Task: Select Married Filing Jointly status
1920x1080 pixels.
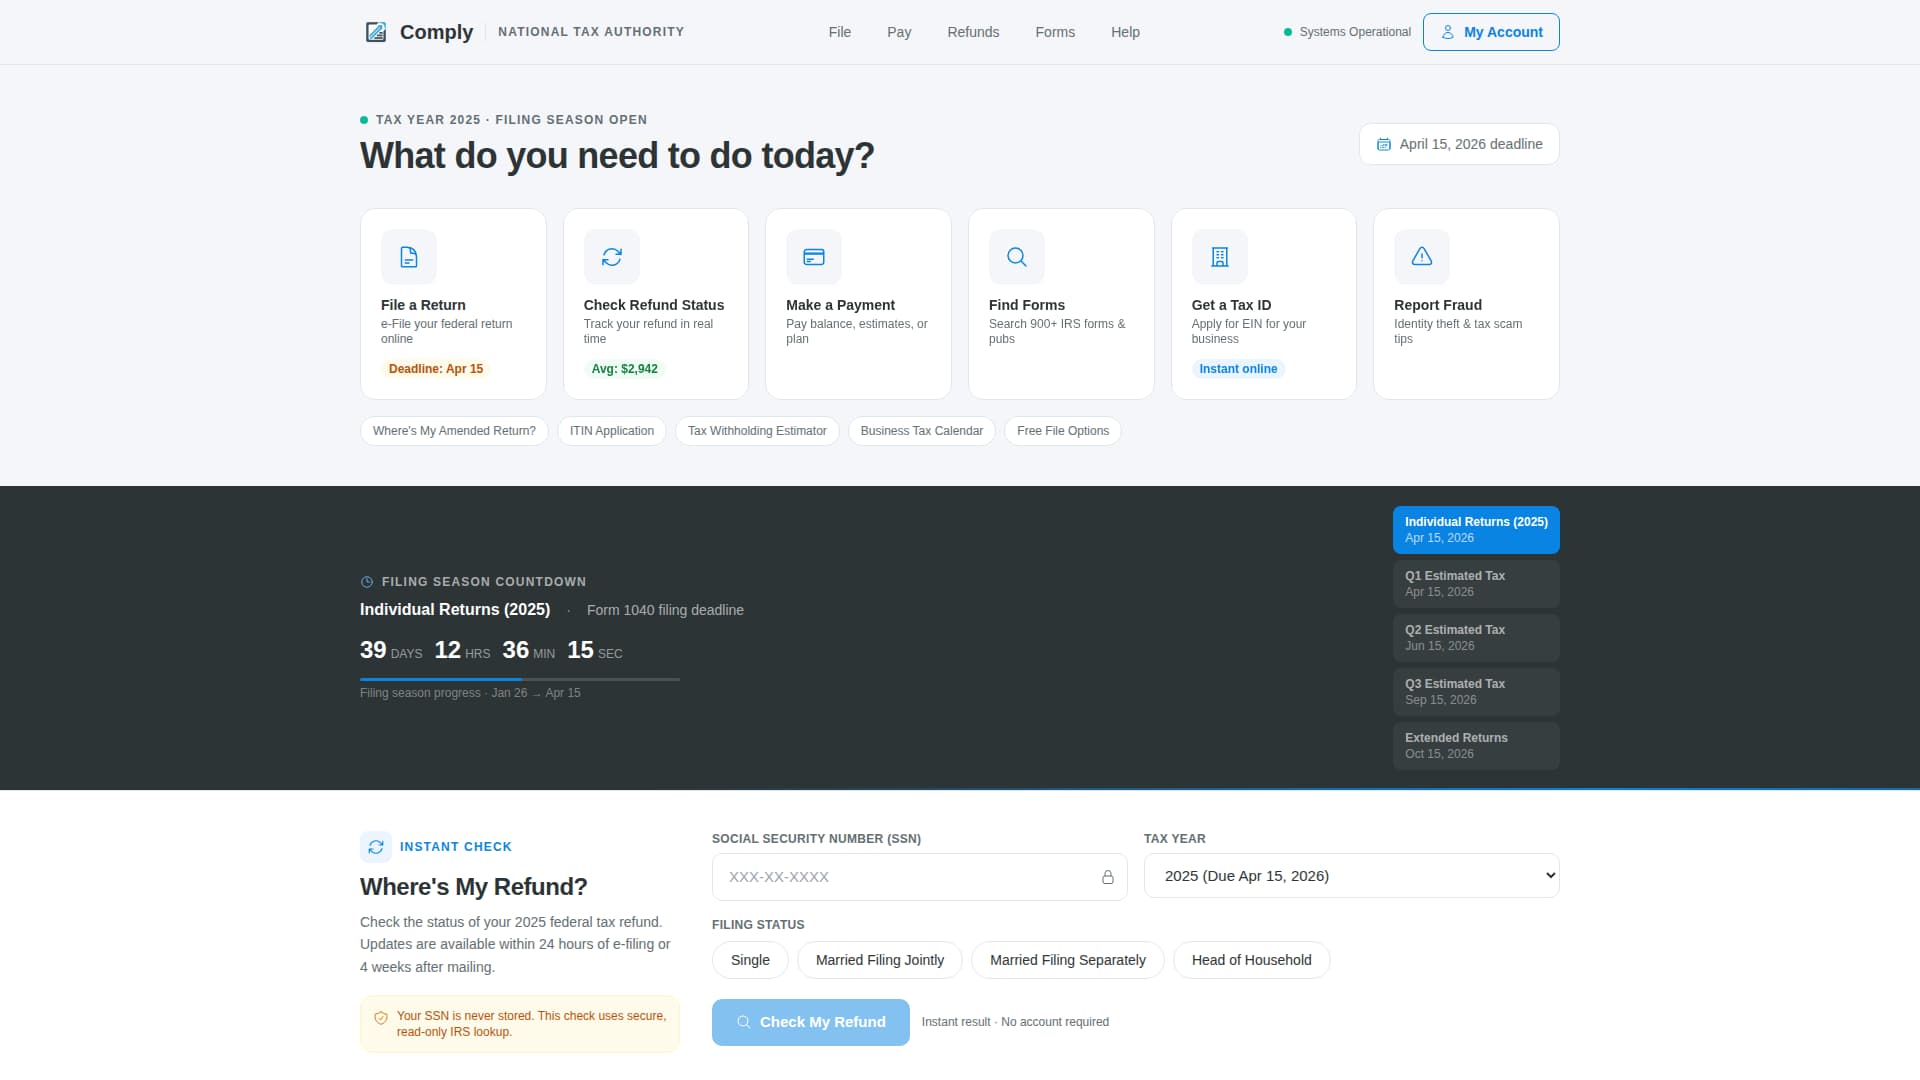Action: 880,960
